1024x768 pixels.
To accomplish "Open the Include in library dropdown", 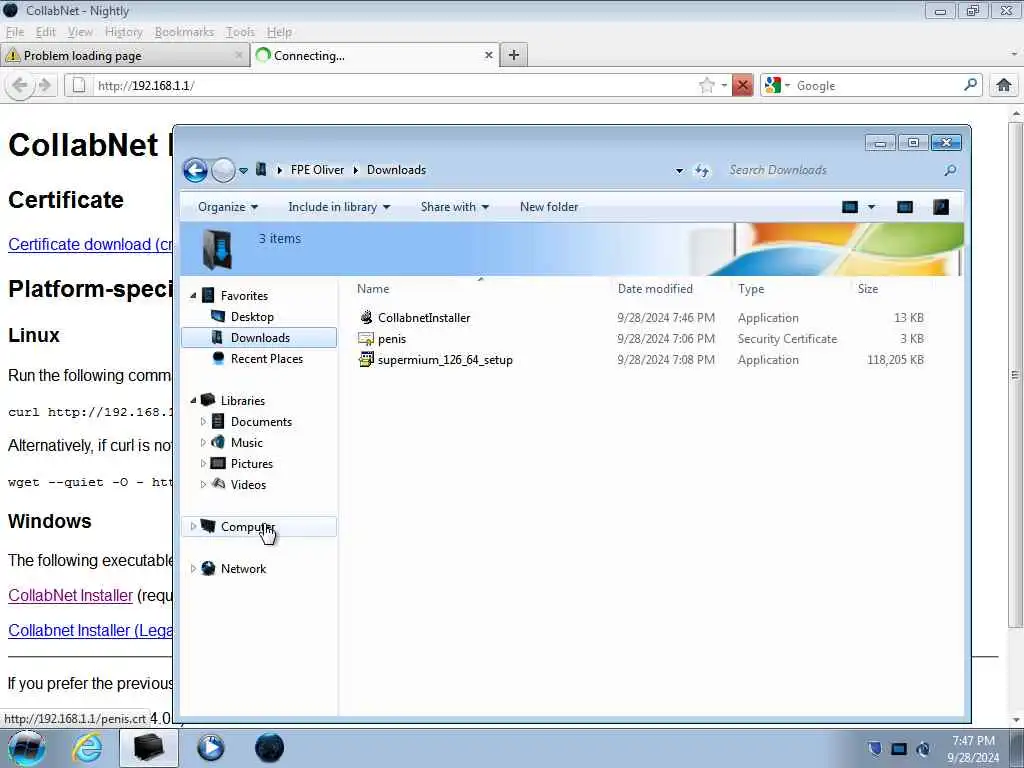I will tap(339, 207).
